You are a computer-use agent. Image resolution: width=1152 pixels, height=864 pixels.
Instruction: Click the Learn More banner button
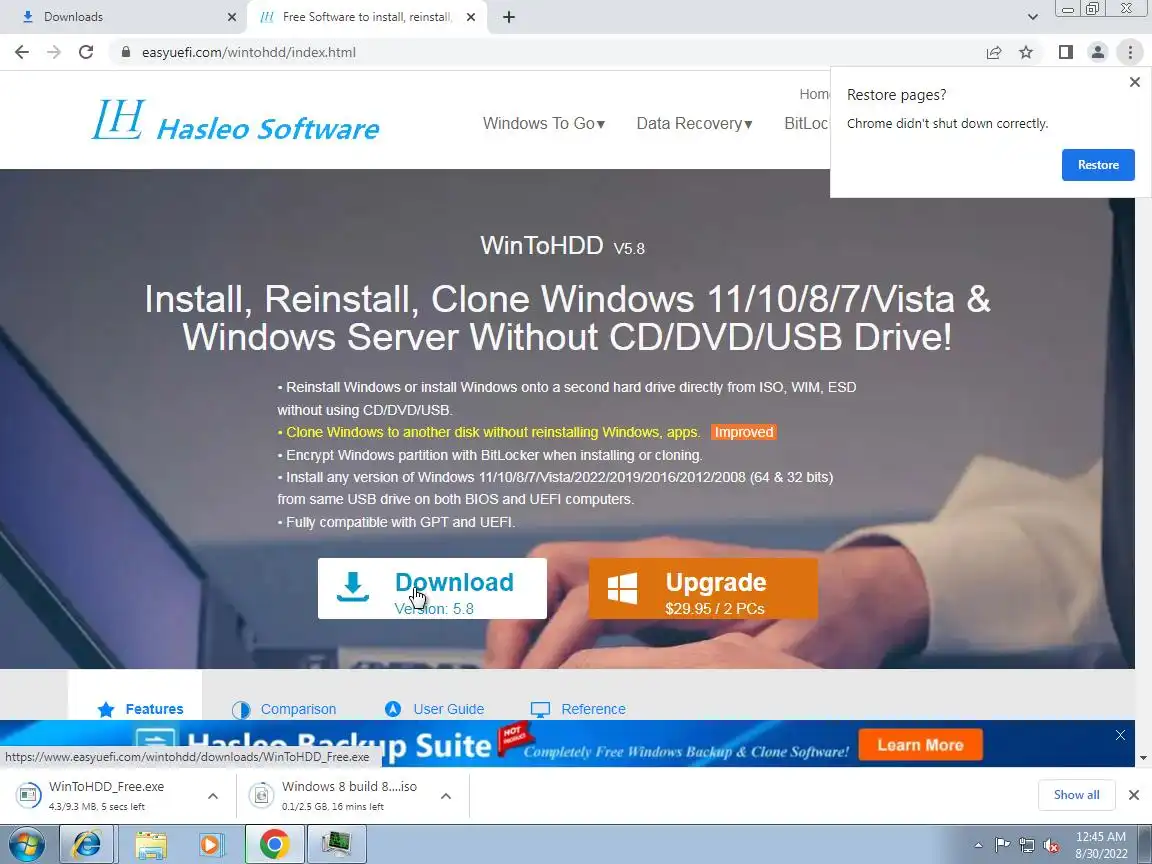(x=920, y=745)
